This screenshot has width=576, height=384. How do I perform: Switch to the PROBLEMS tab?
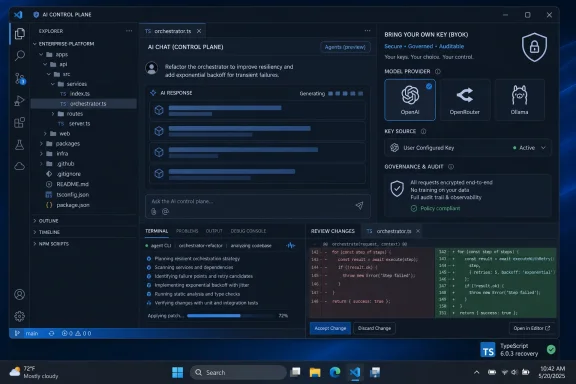(187, 231)
